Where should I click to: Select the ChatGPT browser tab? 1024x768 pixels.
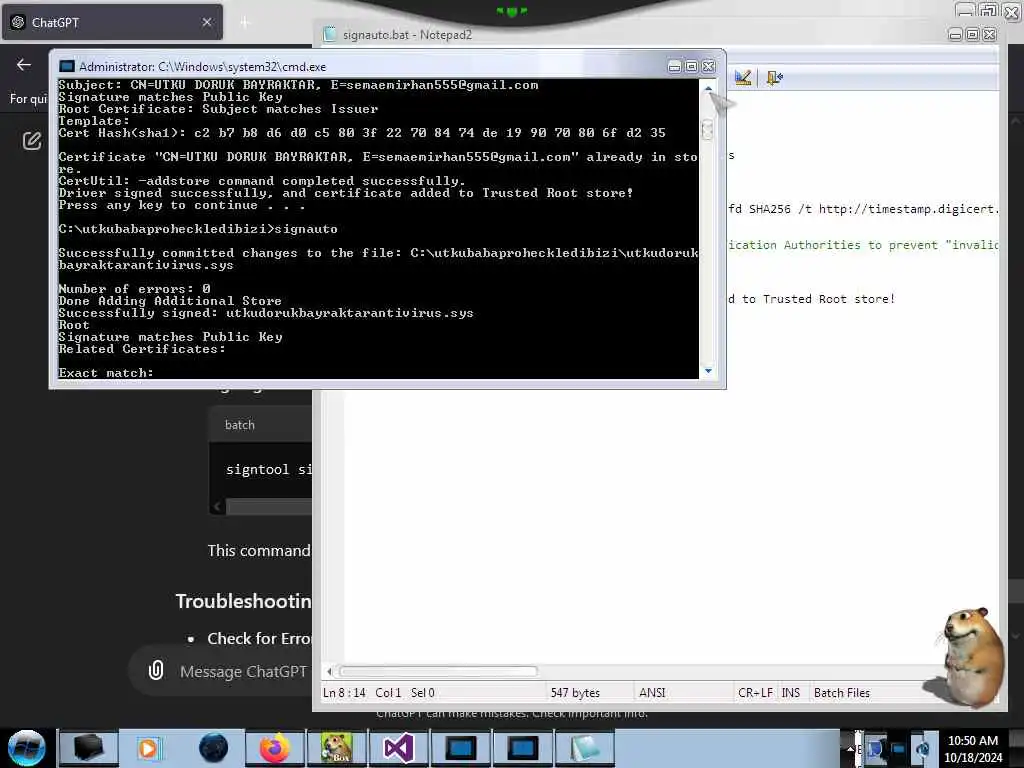tap(112, 22)
